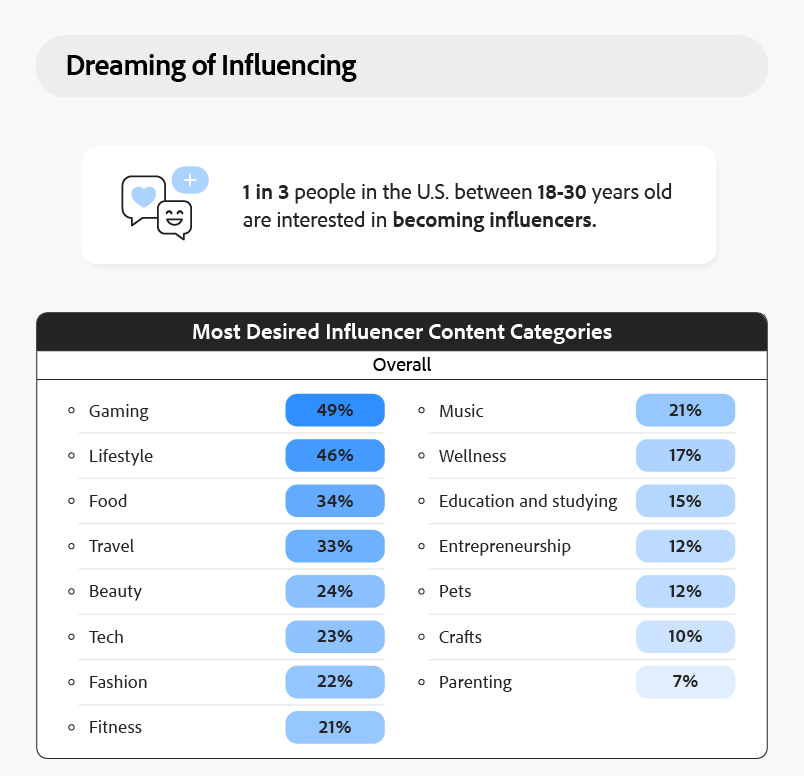Select the Gaming 49% badge
Screen dimensions: 804x776
click(335, 410)
